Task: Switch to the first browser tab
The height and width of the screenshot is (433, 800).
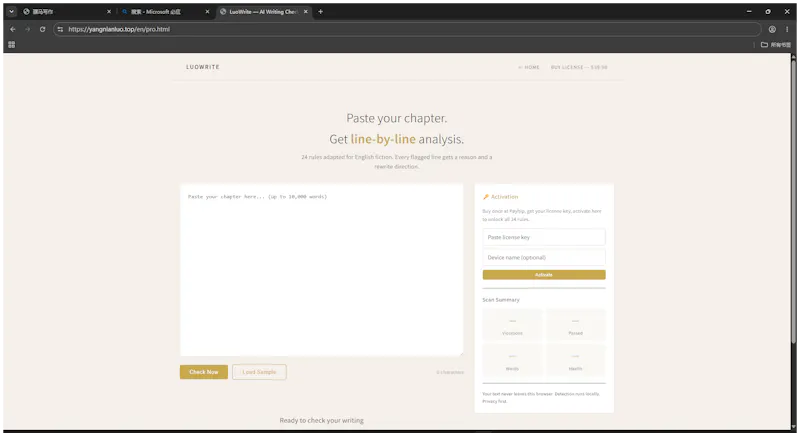Action: coord(66,12)
